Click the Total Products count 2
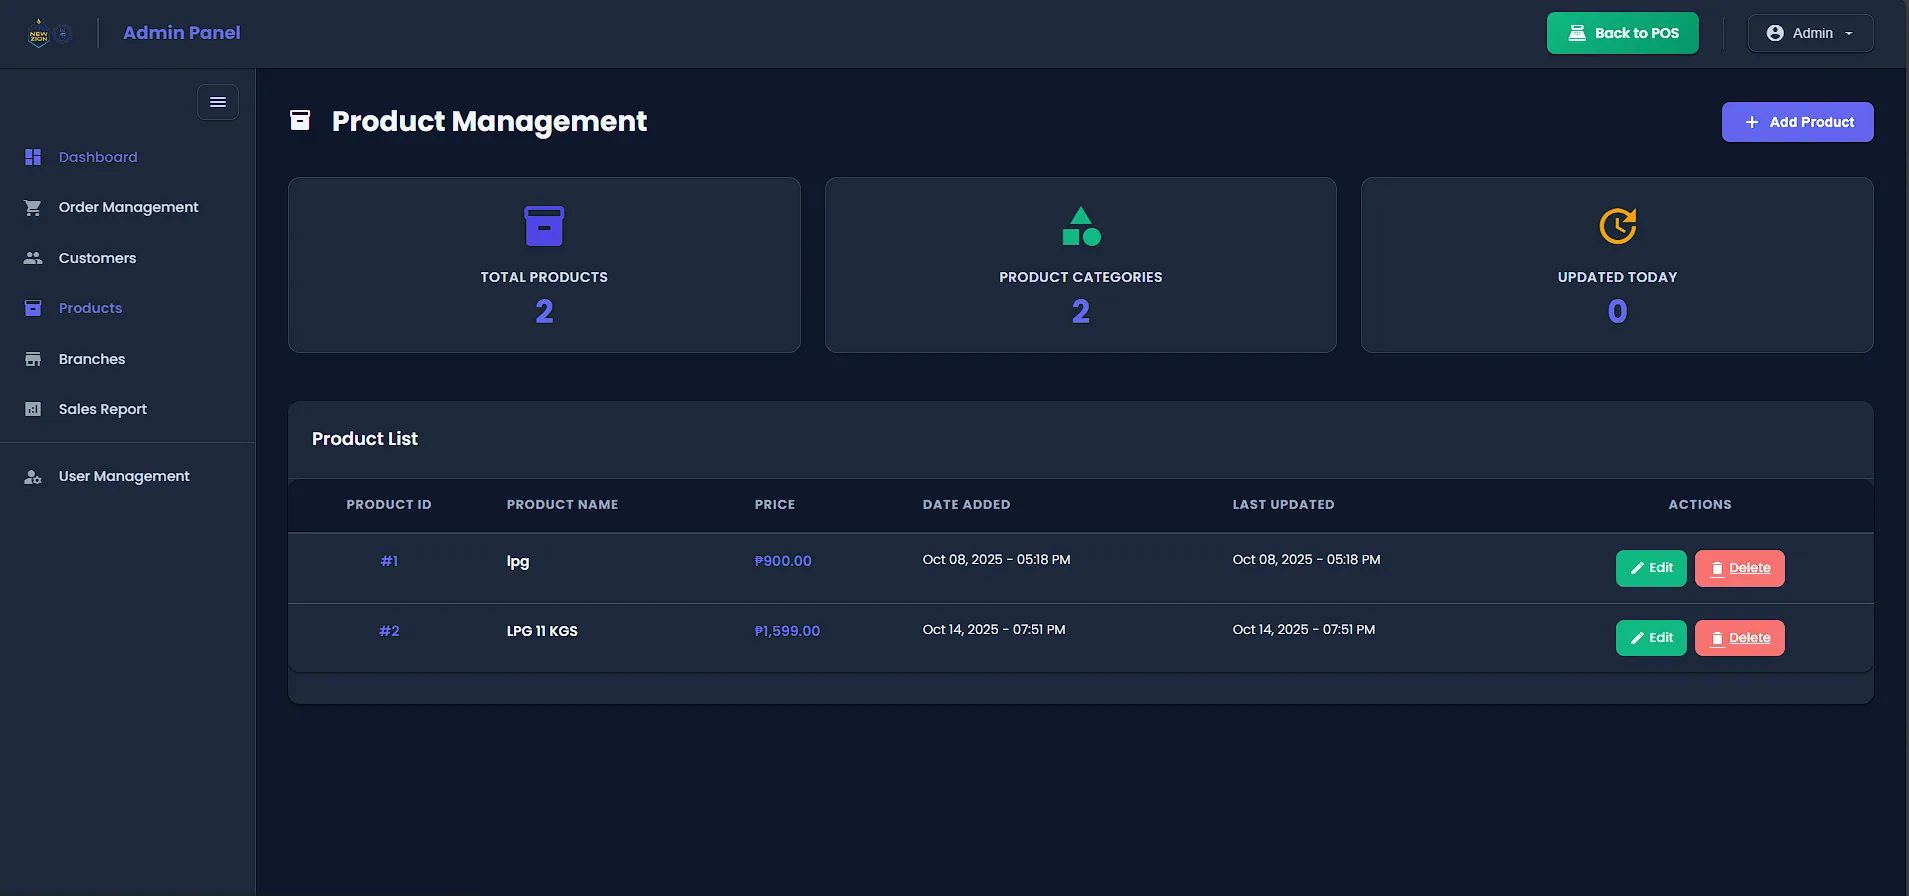This screenshot has width=1909, height=896. click(x=544, y=312)
